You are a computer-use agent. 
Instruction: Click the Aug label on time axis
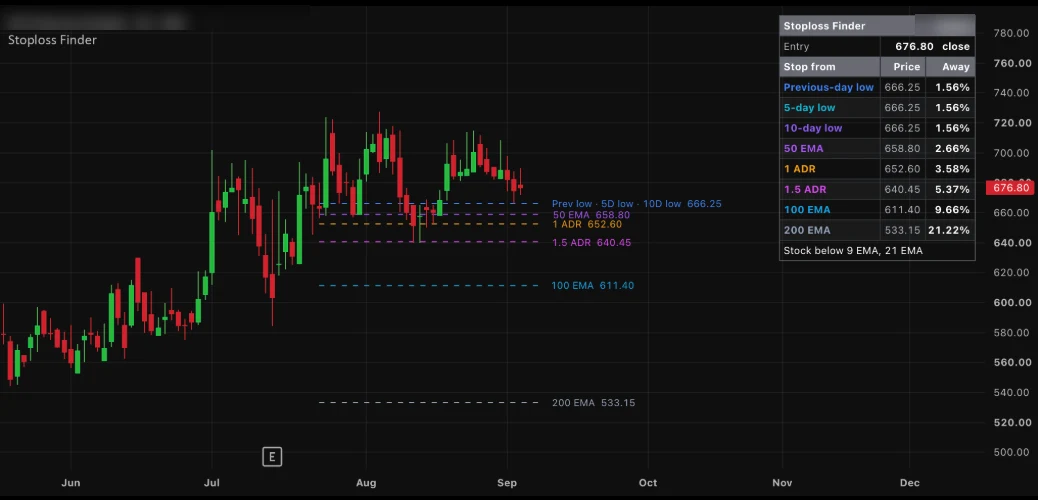point(365,483)
